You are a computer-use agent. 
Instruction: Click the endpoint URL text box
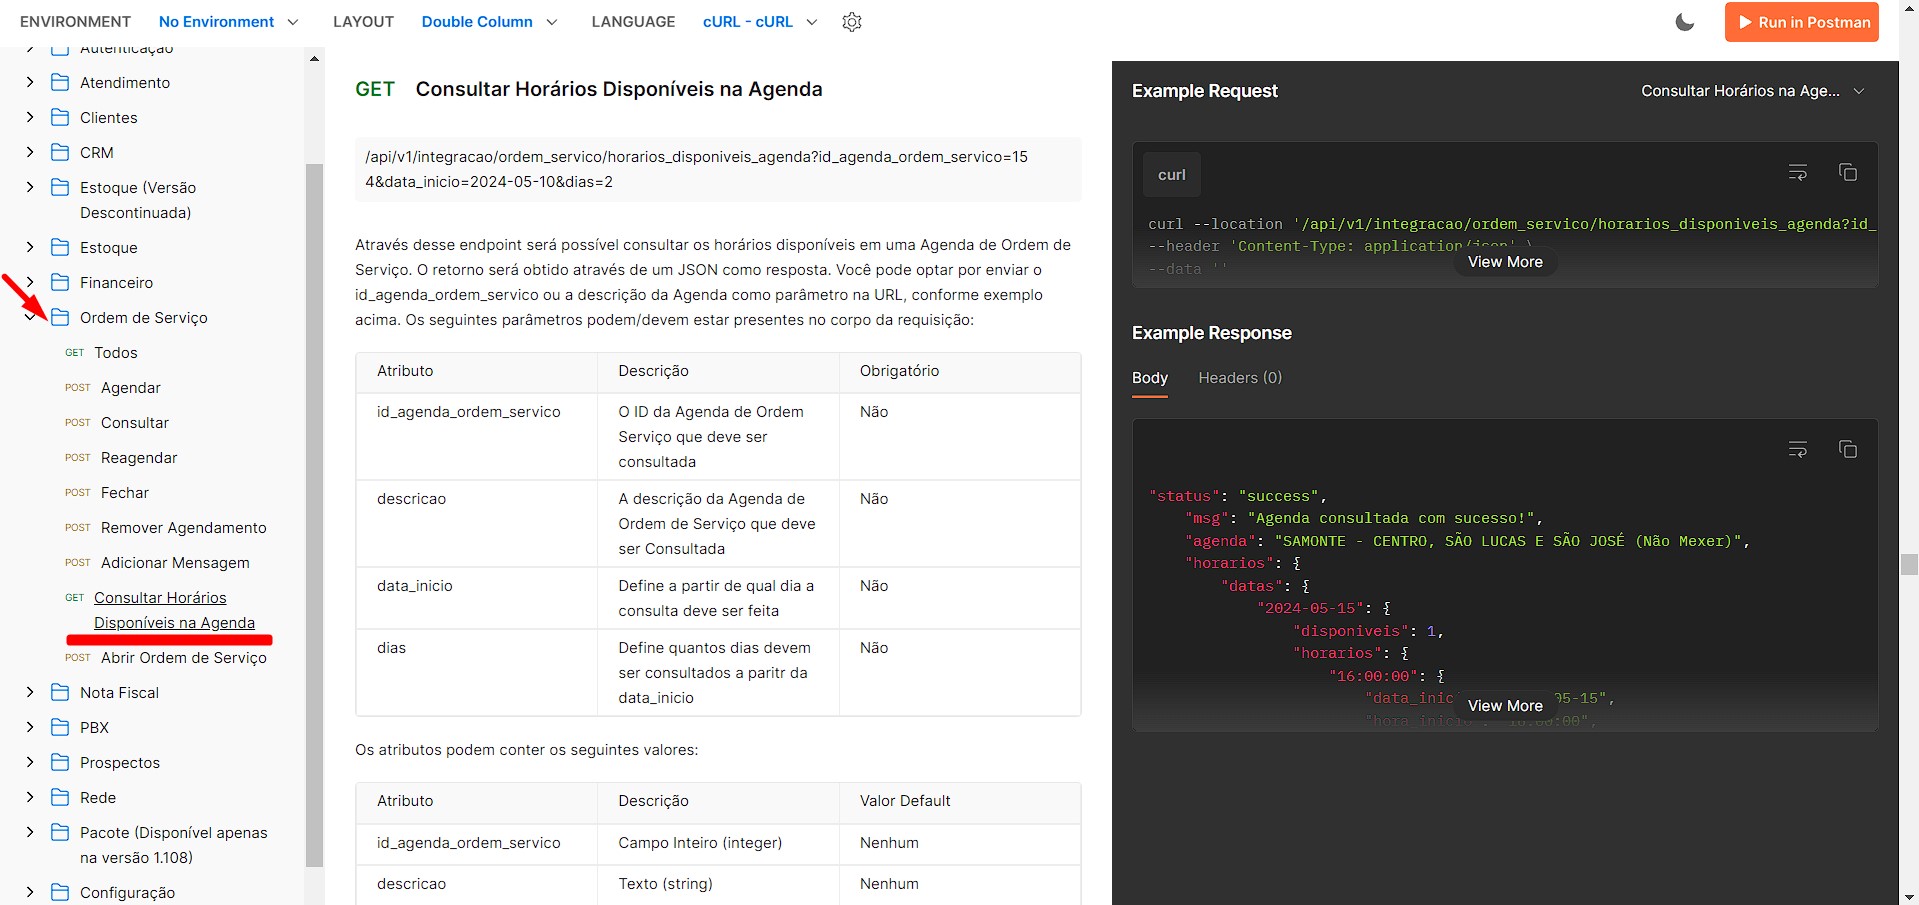[718, 169]
